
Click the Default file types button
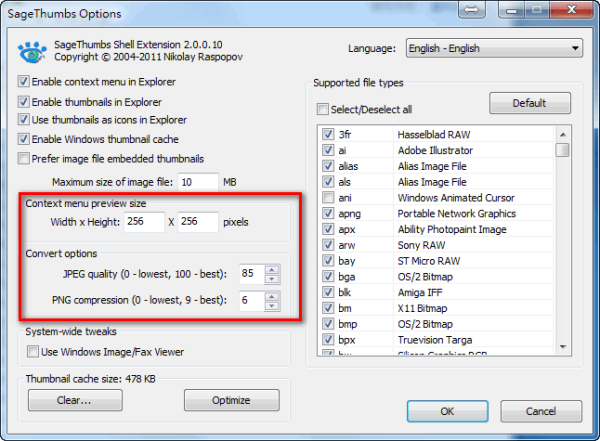tap(530, 103)
